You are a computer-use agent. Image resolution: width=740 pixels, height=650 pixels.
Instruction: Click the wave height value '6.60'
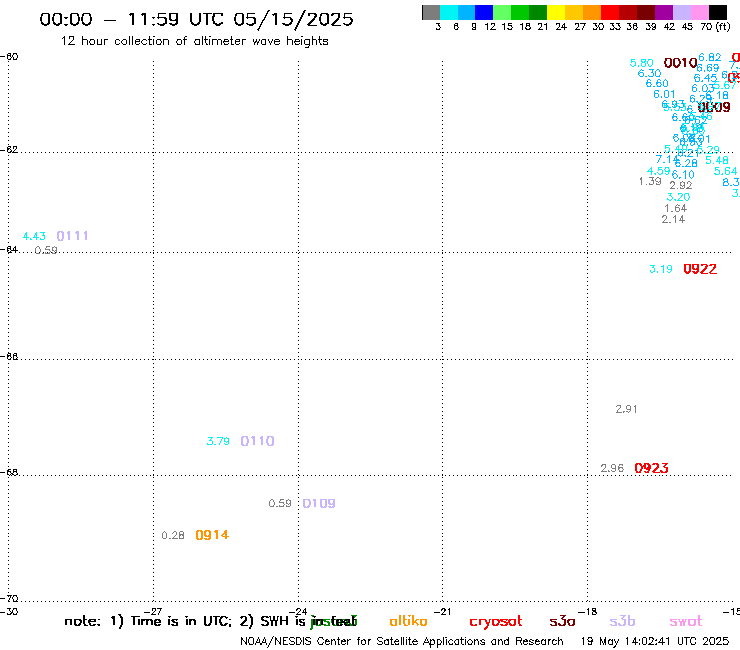(657, 84)
